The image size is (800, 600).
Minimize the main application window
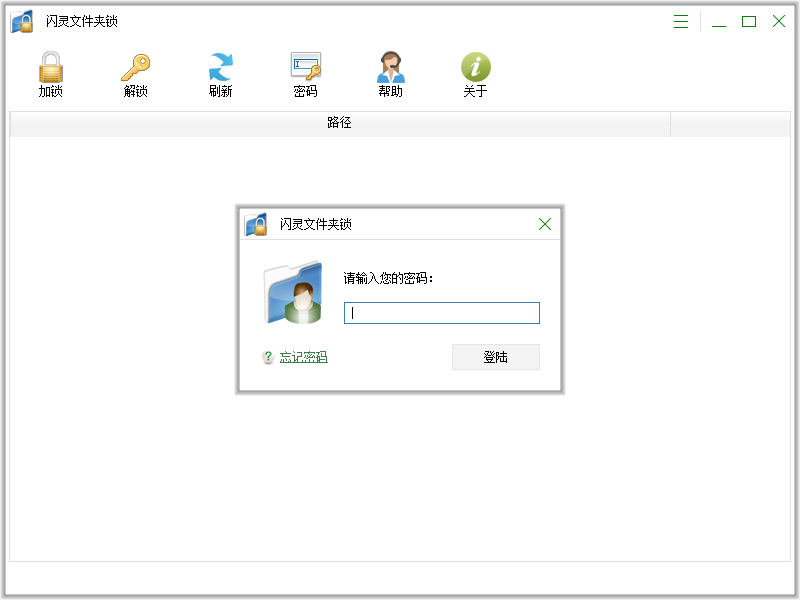719,22
